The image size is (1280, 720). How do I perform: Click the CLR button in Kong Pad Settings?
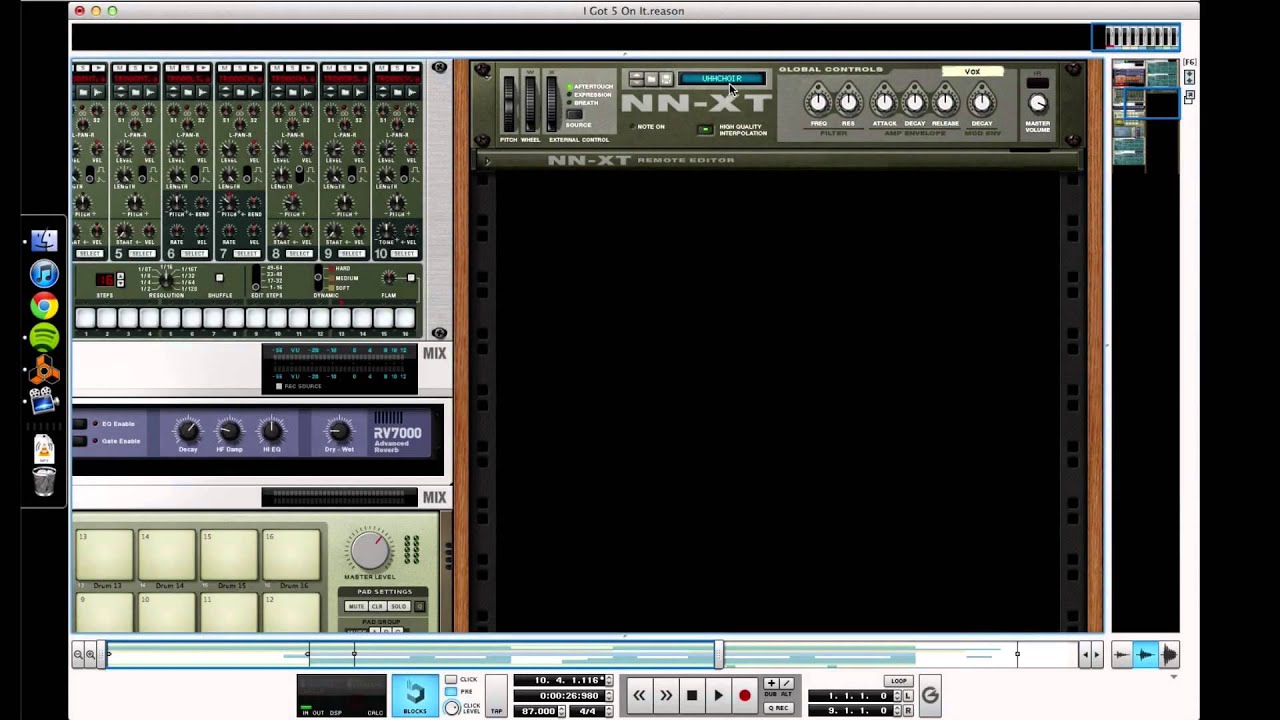pos(377,607)
